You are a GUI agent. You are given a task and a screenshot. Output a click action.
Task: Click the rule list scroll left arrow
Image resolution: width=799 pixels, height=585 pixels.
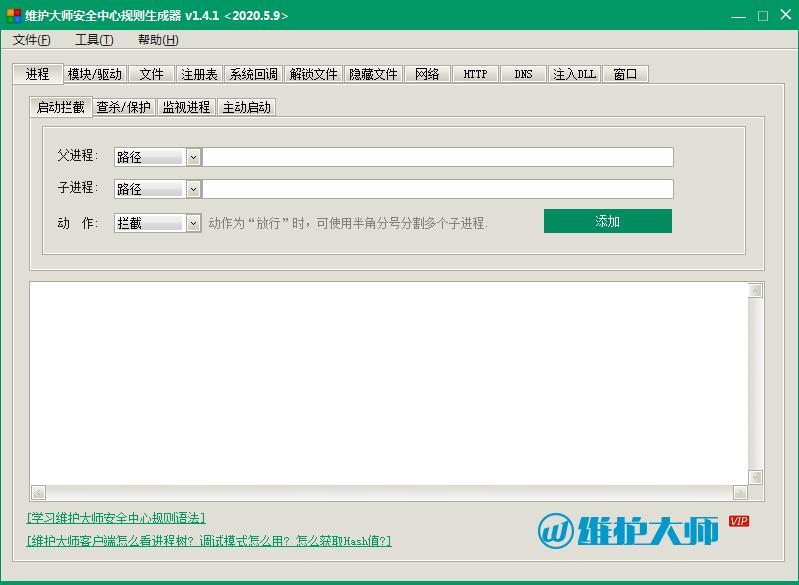38,492
